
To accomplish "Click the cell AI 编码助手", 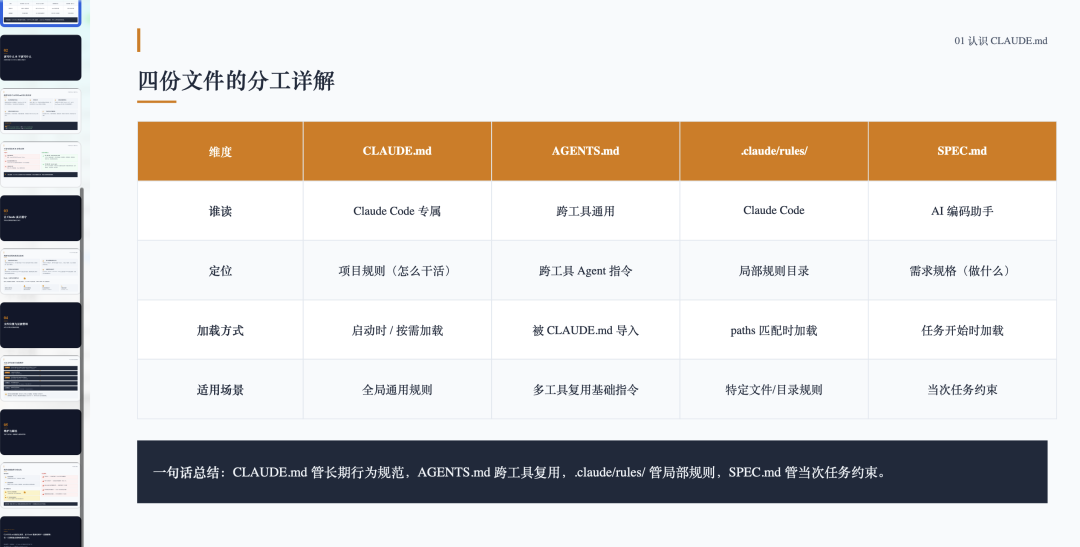I will click(x=962, y=211).
